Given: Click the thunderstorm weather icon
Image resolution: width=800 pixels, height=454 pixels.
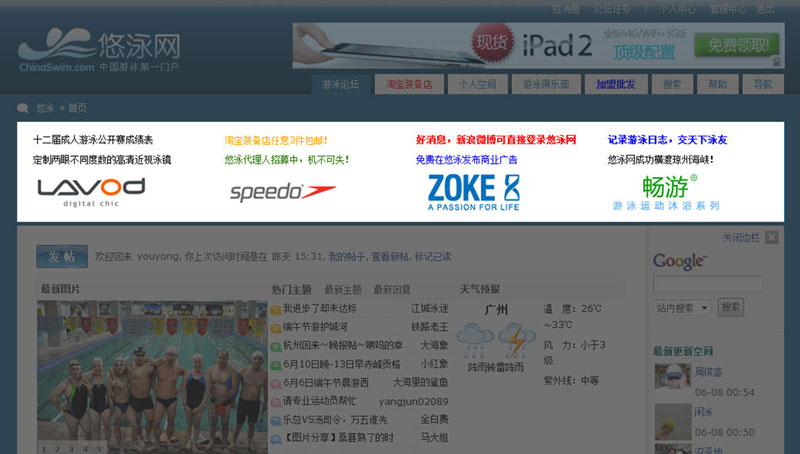Looking at the screenshot, I should coord(516,340).
